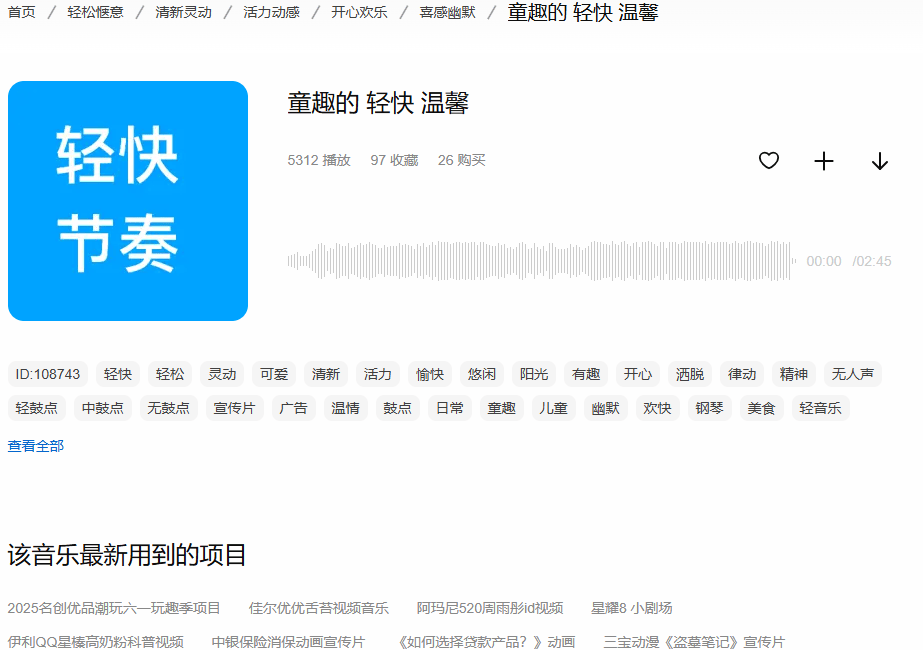923x650 pixels.
Task: Select the 轻鼓点 tag
Action: [36, 409]
